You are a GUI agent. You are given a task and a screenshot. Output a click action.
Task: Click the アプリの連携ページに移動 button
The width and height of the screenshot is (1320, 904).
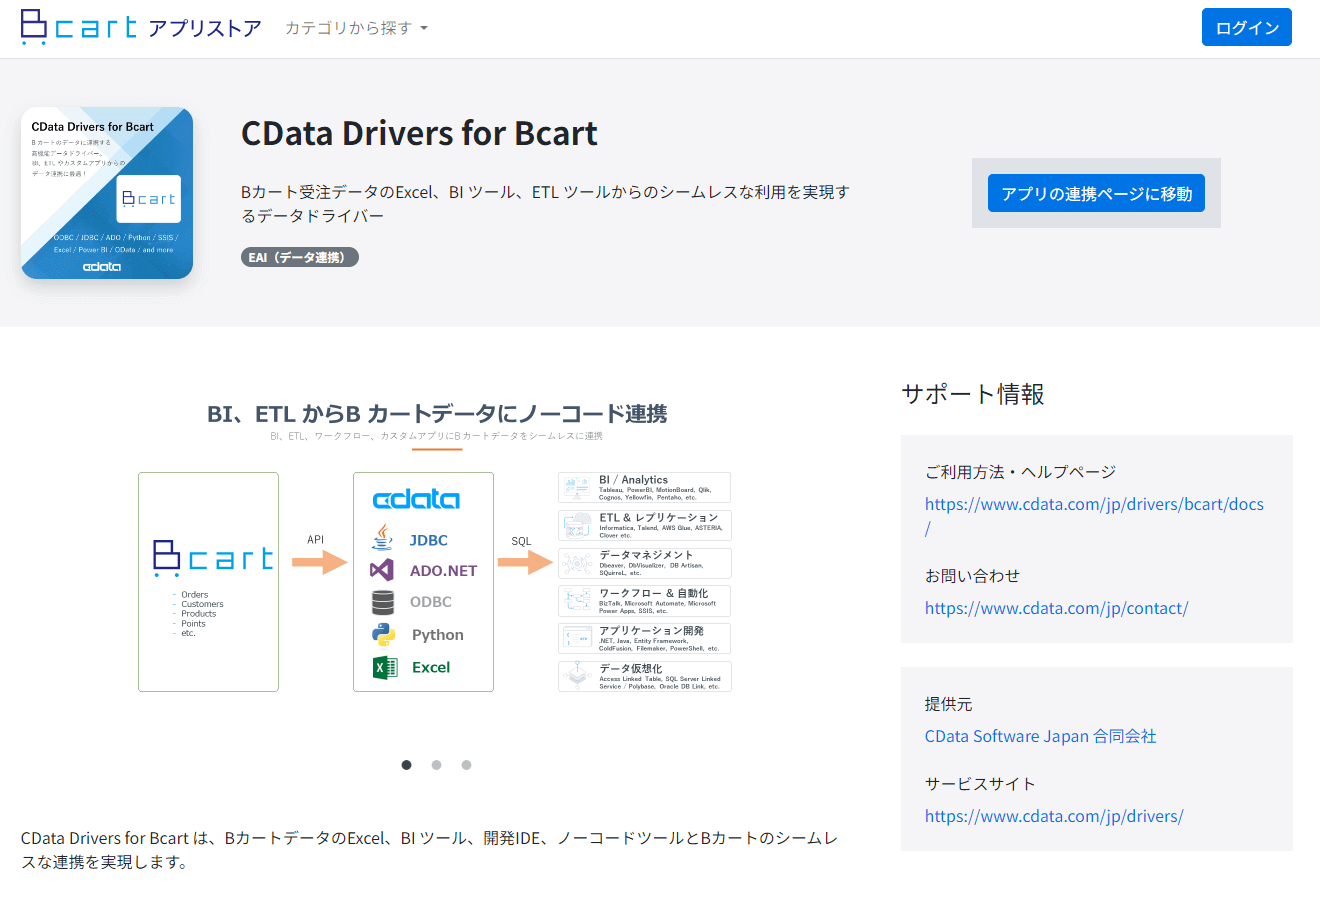[1096, 193]
